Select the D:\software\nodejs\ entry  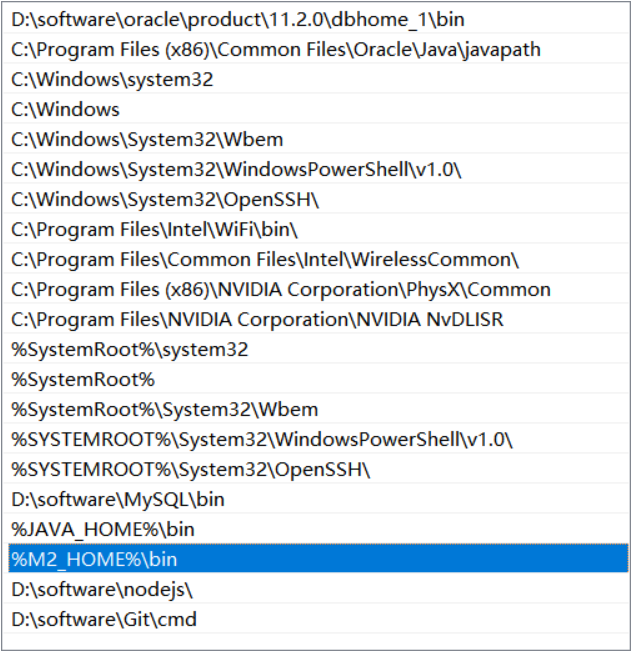click(x=317, y=589)
